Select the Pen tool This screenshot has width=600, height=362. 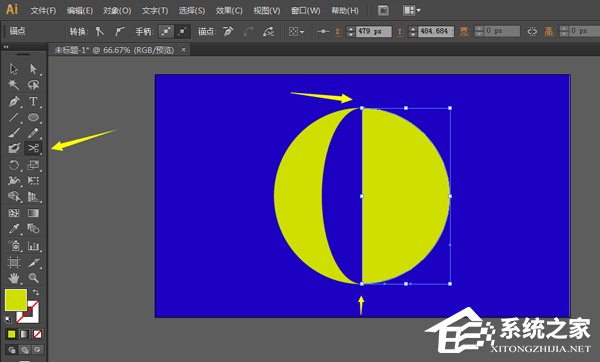coord(14,101)
